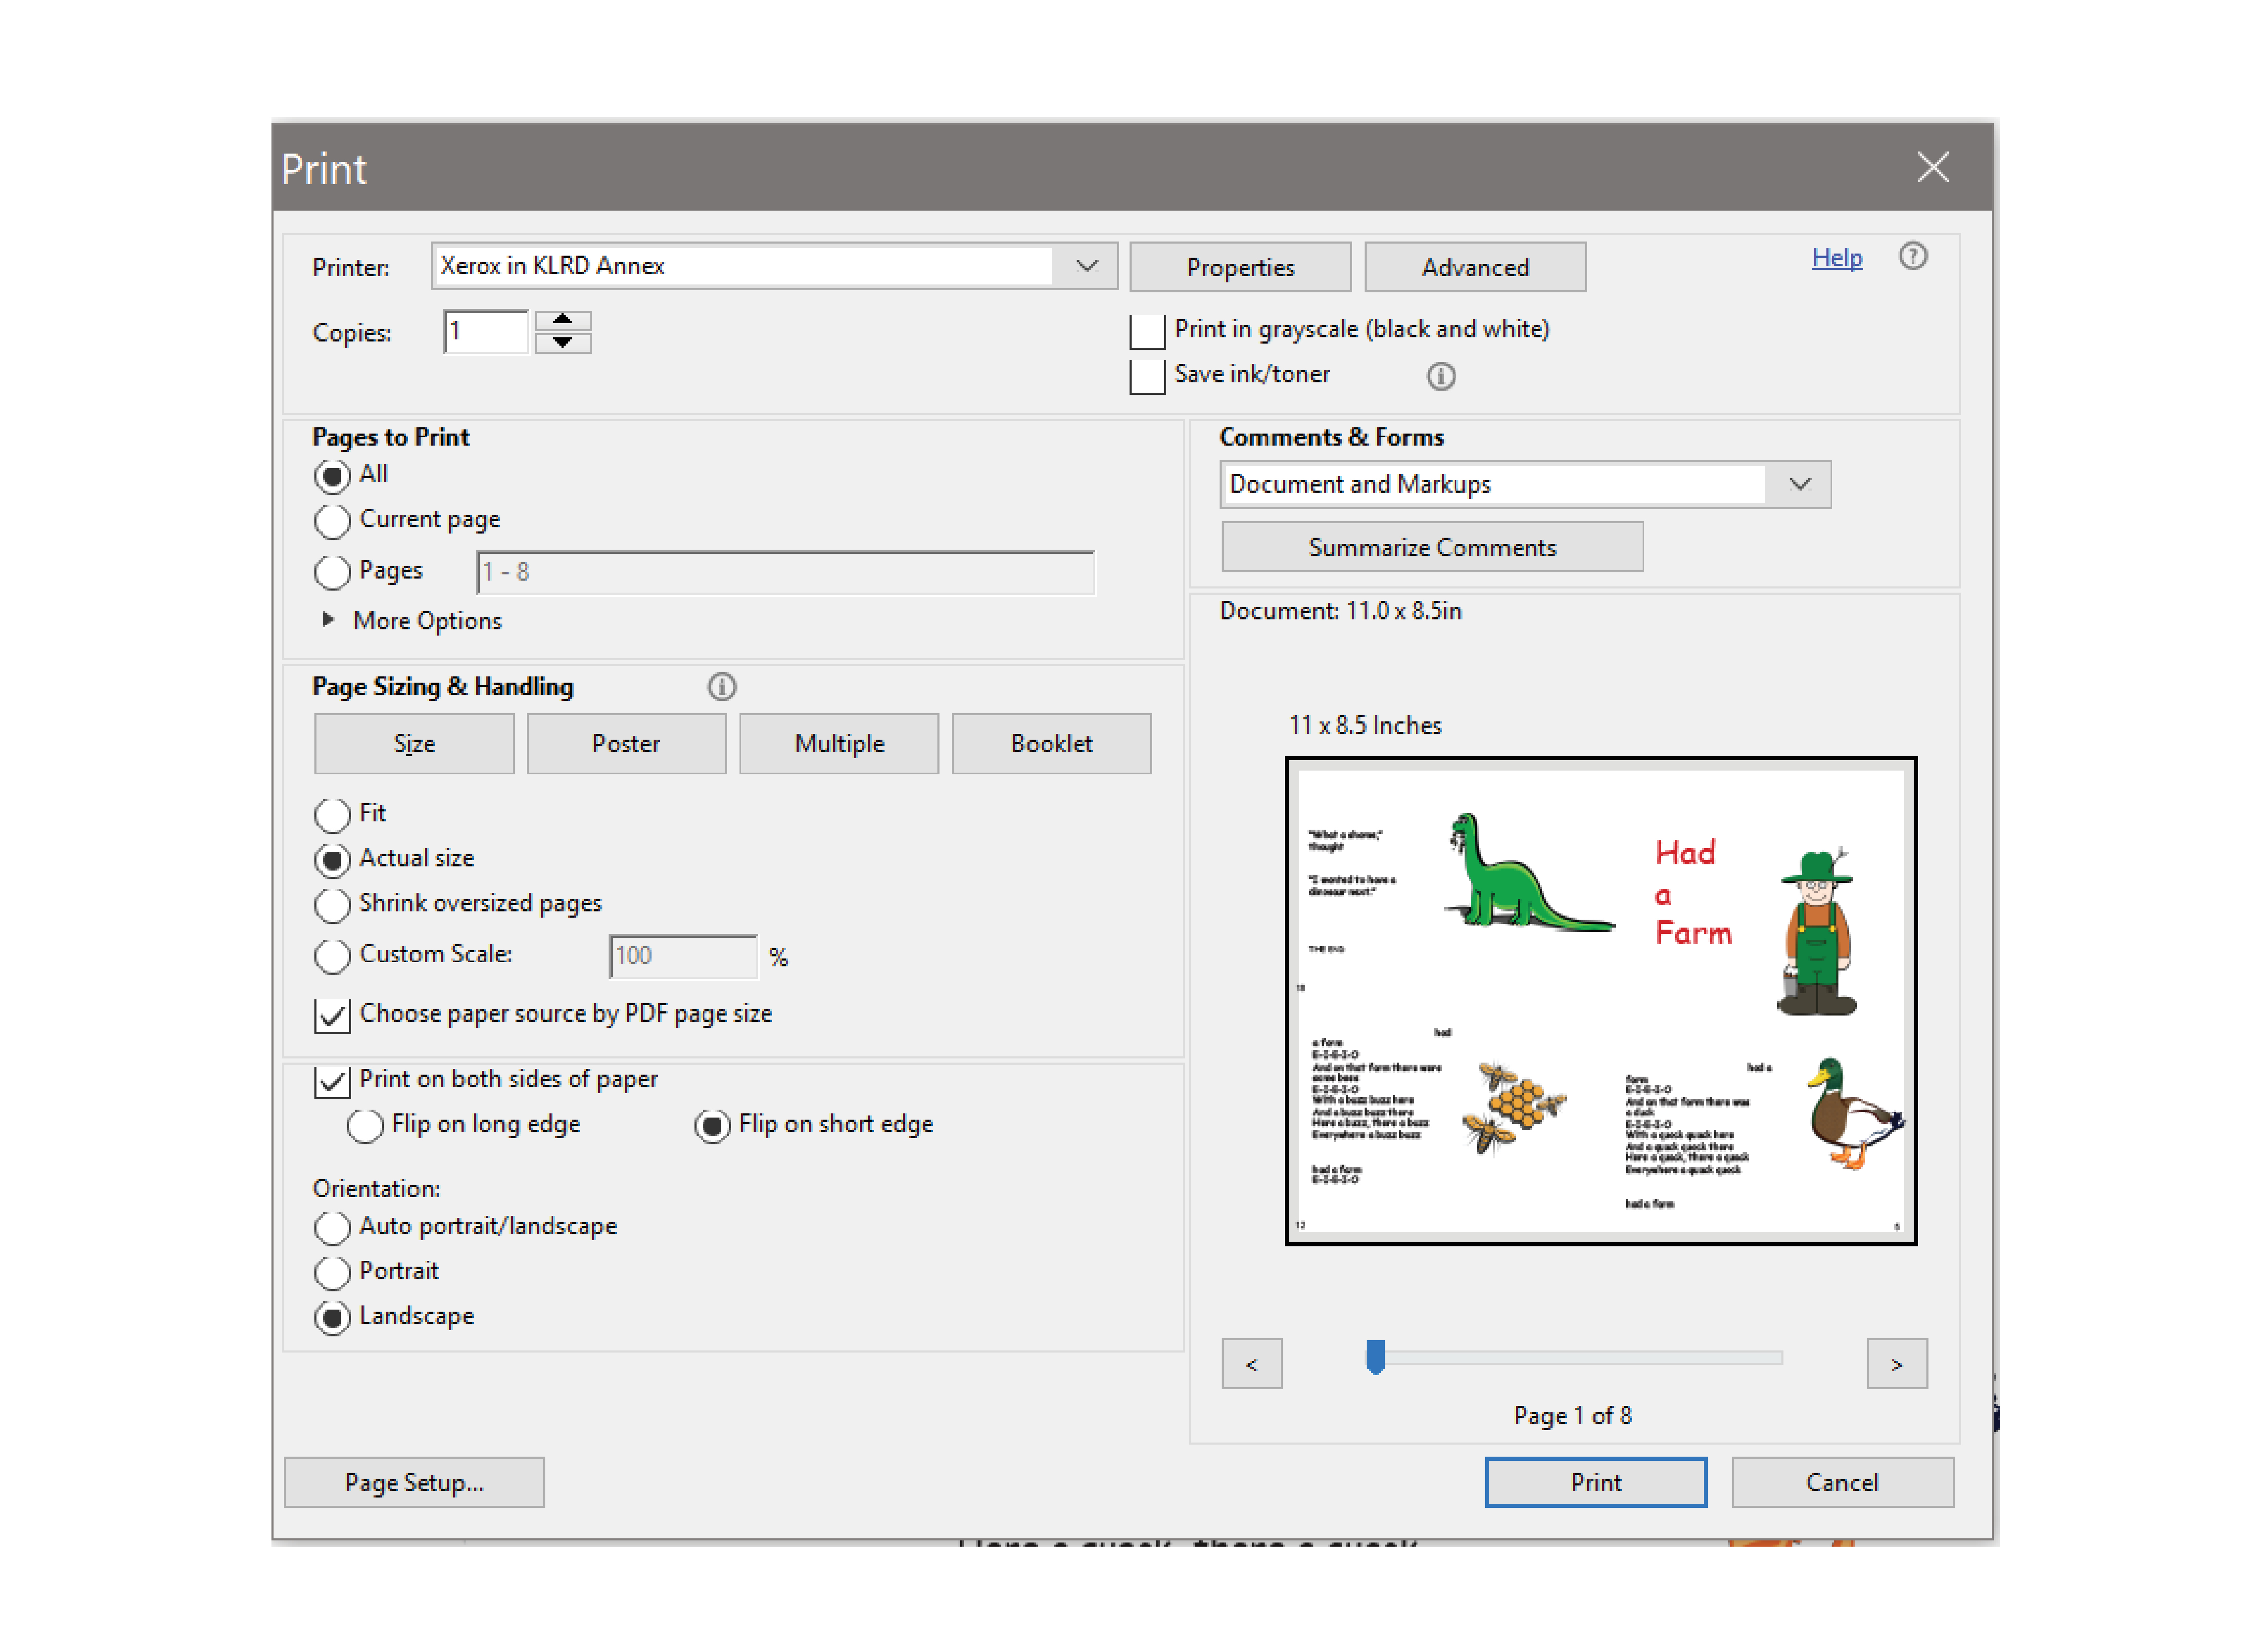Click the print preview thumbnail
Screen dimensions: 2268x1649
(1601, 1001)
